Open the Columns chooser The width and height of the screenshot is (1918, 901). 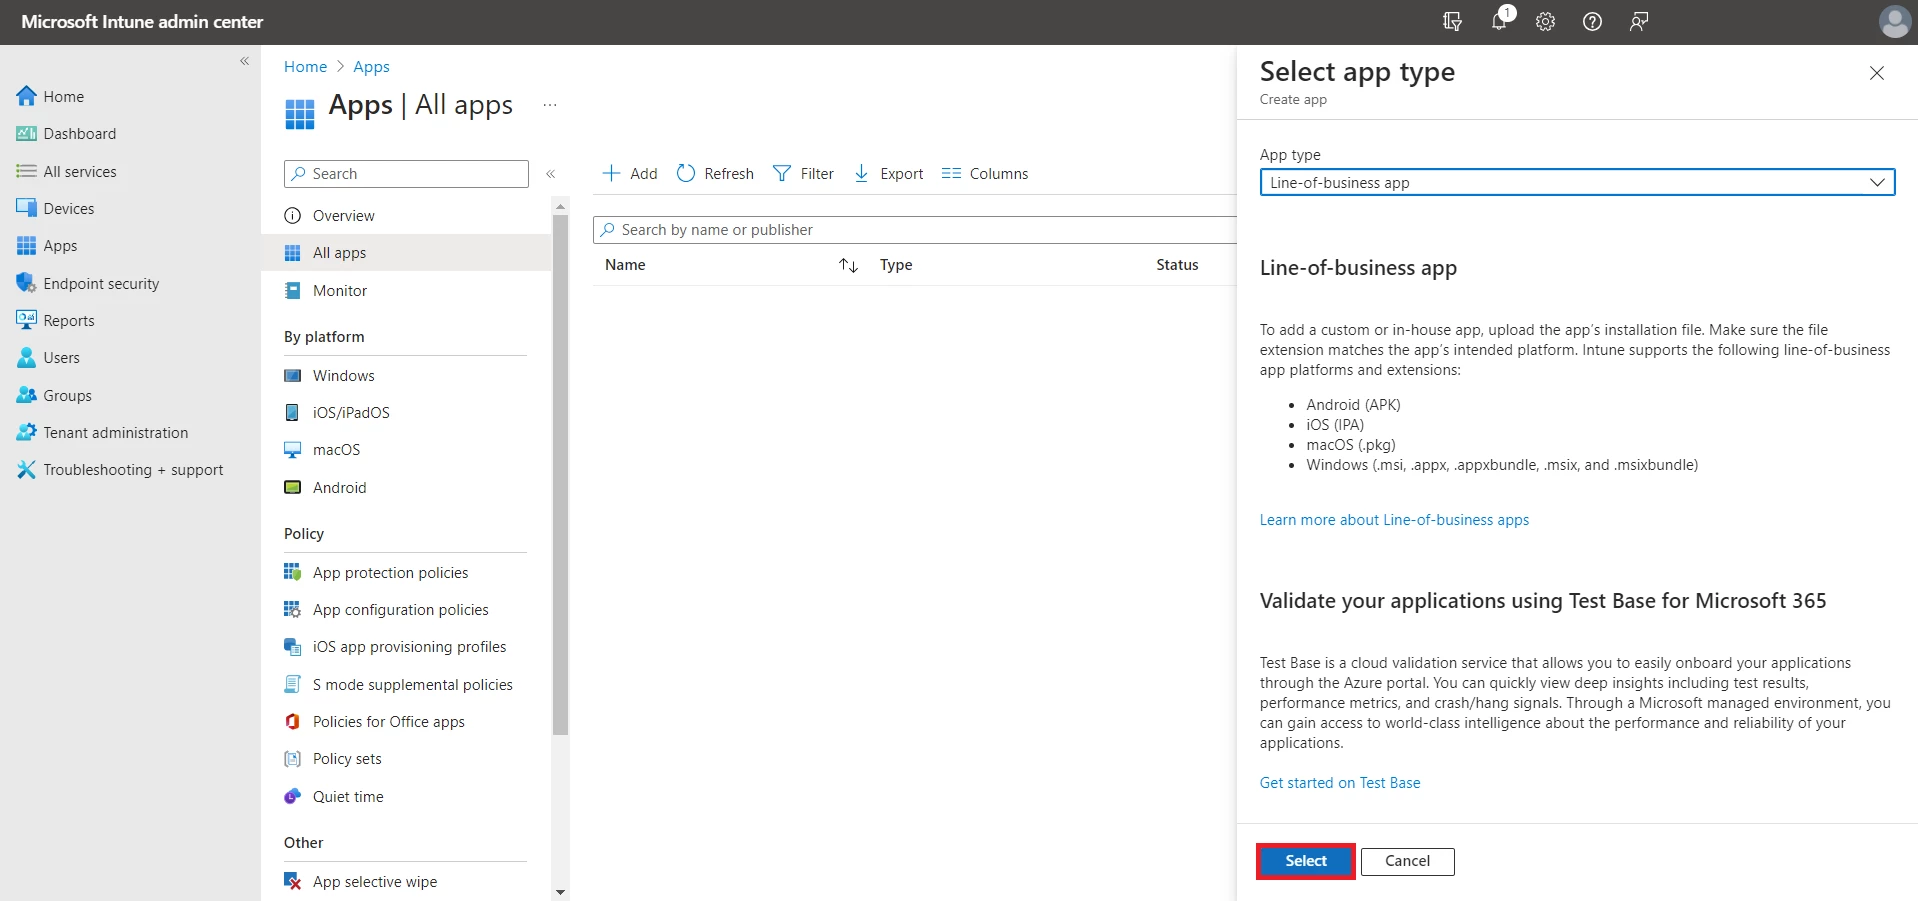click(x=985, y=174)
